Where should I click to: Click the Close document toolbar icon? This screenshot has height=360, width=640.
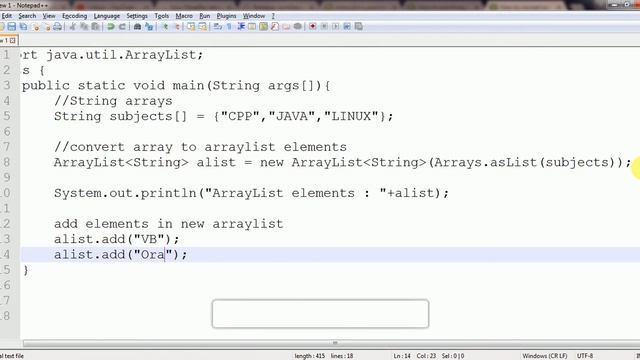(x=36, y=27)
